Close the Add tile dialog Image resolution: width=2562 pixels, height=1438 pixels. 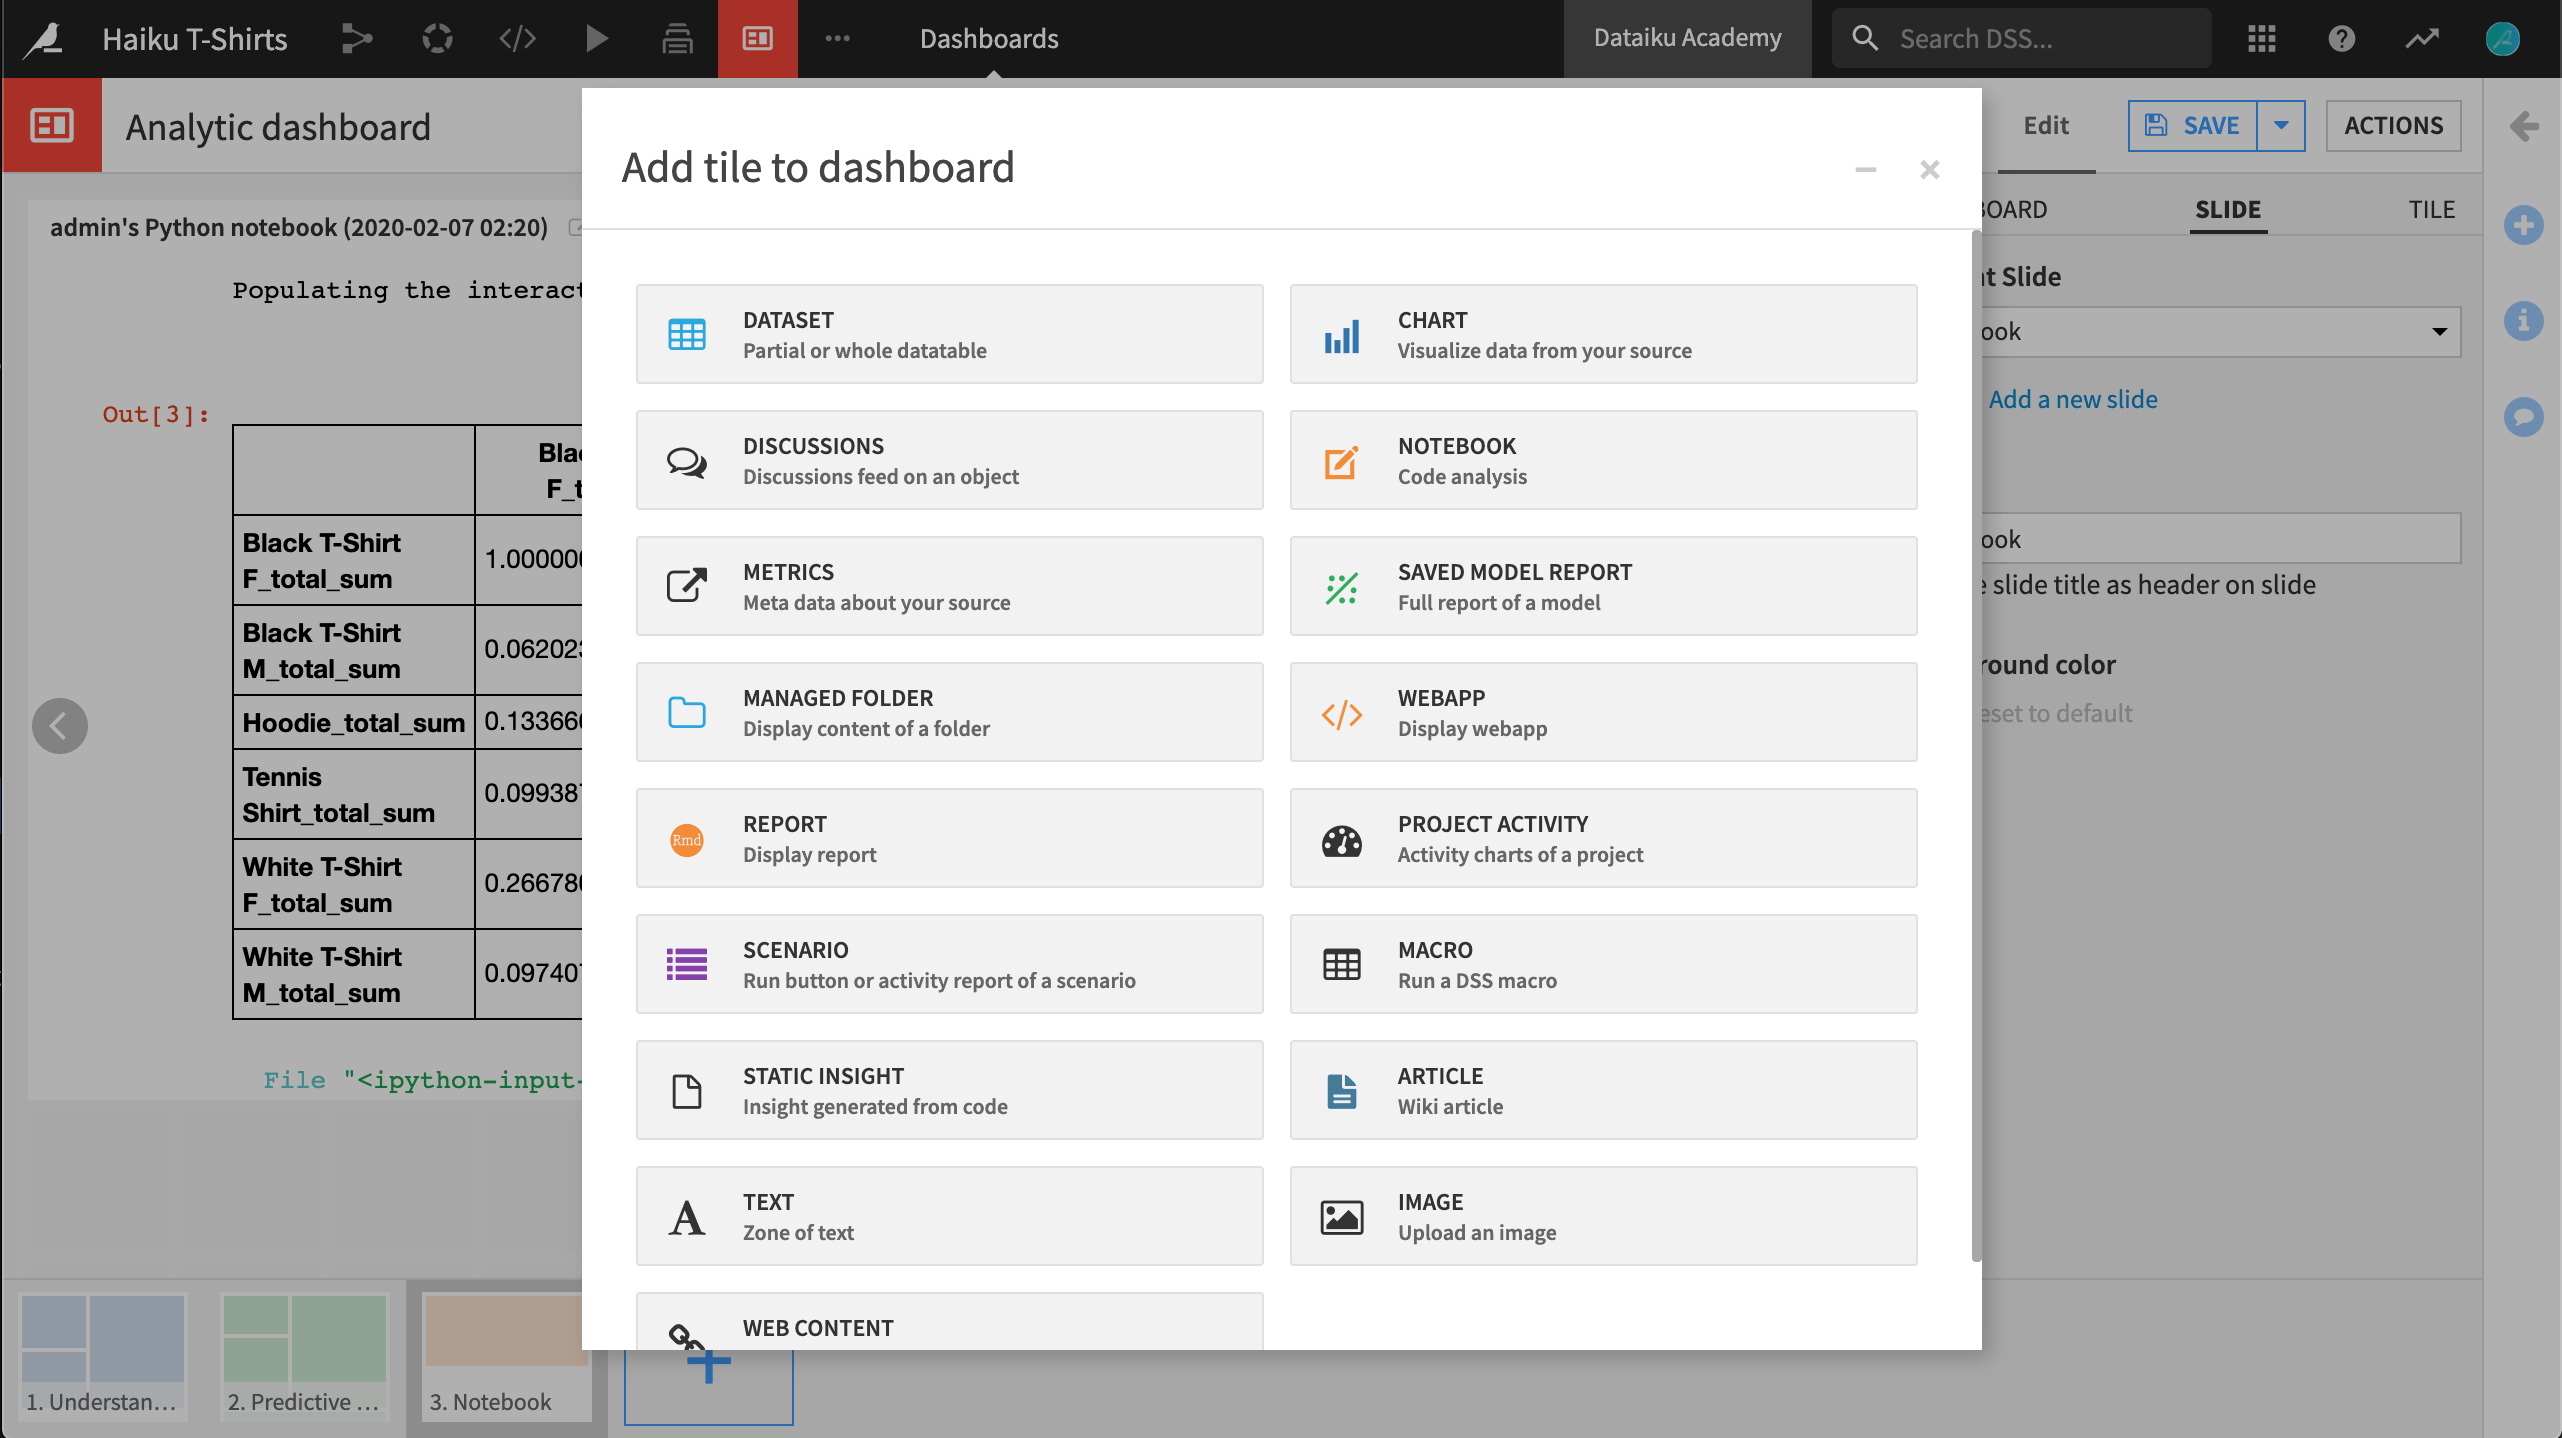coord(1929,169)
